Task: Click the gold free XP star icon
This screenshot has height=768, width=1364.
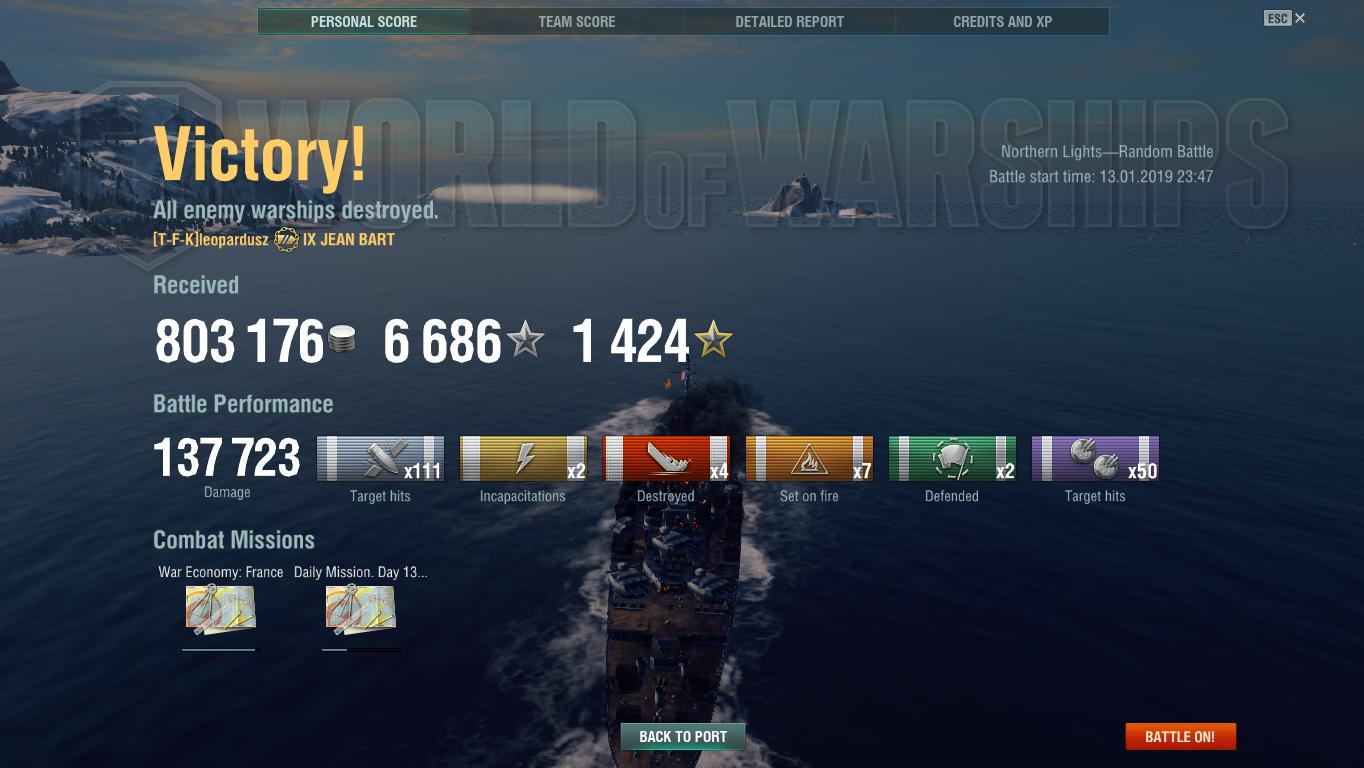Action: tap(713, 341)
